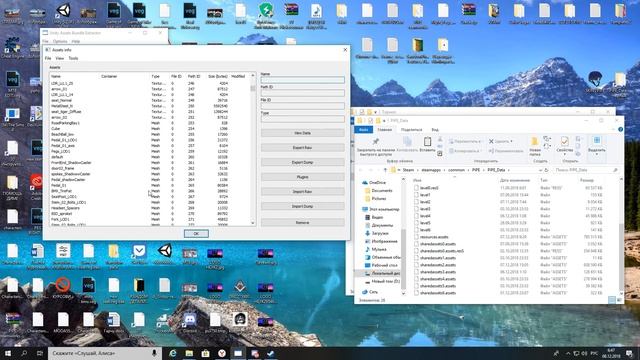Switch to the Главная ribbon tab
Screen dimensions: 640x360
(384, 129)
